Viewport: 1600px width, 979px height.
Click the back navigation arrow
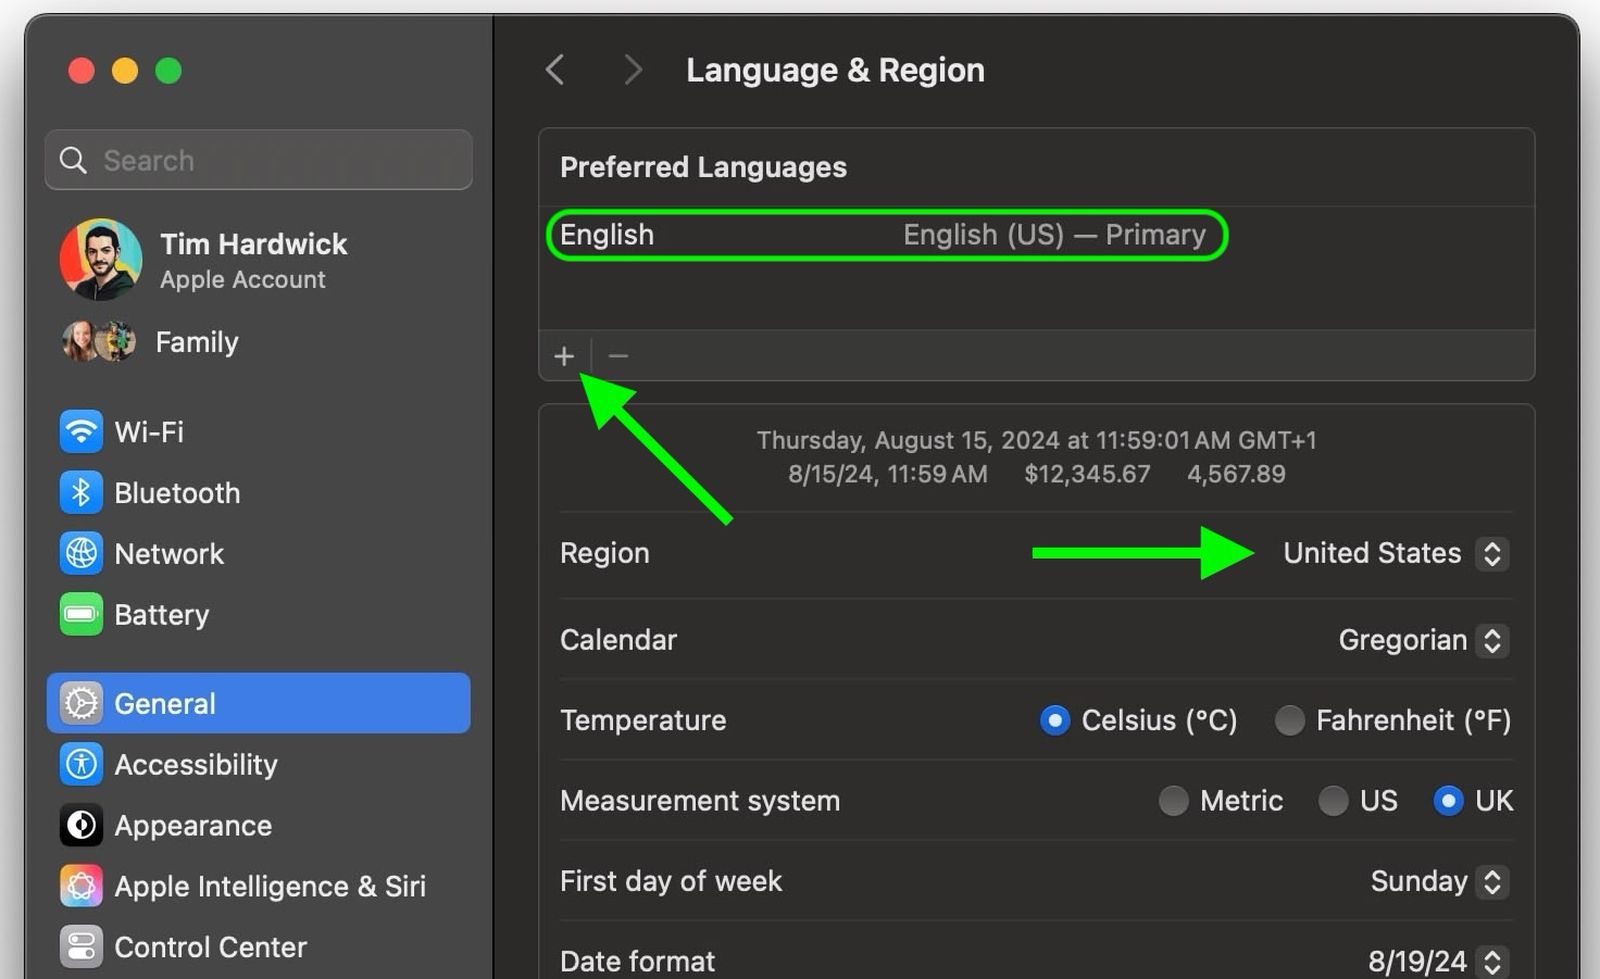click(x=556, y=69)
